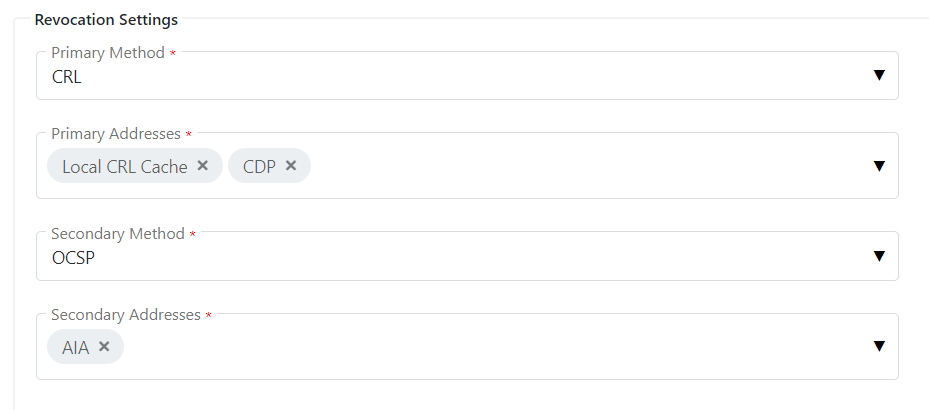Select the Local CRL Cache chip label
This screenshot has width=929, height=410.
click(124, 167)
